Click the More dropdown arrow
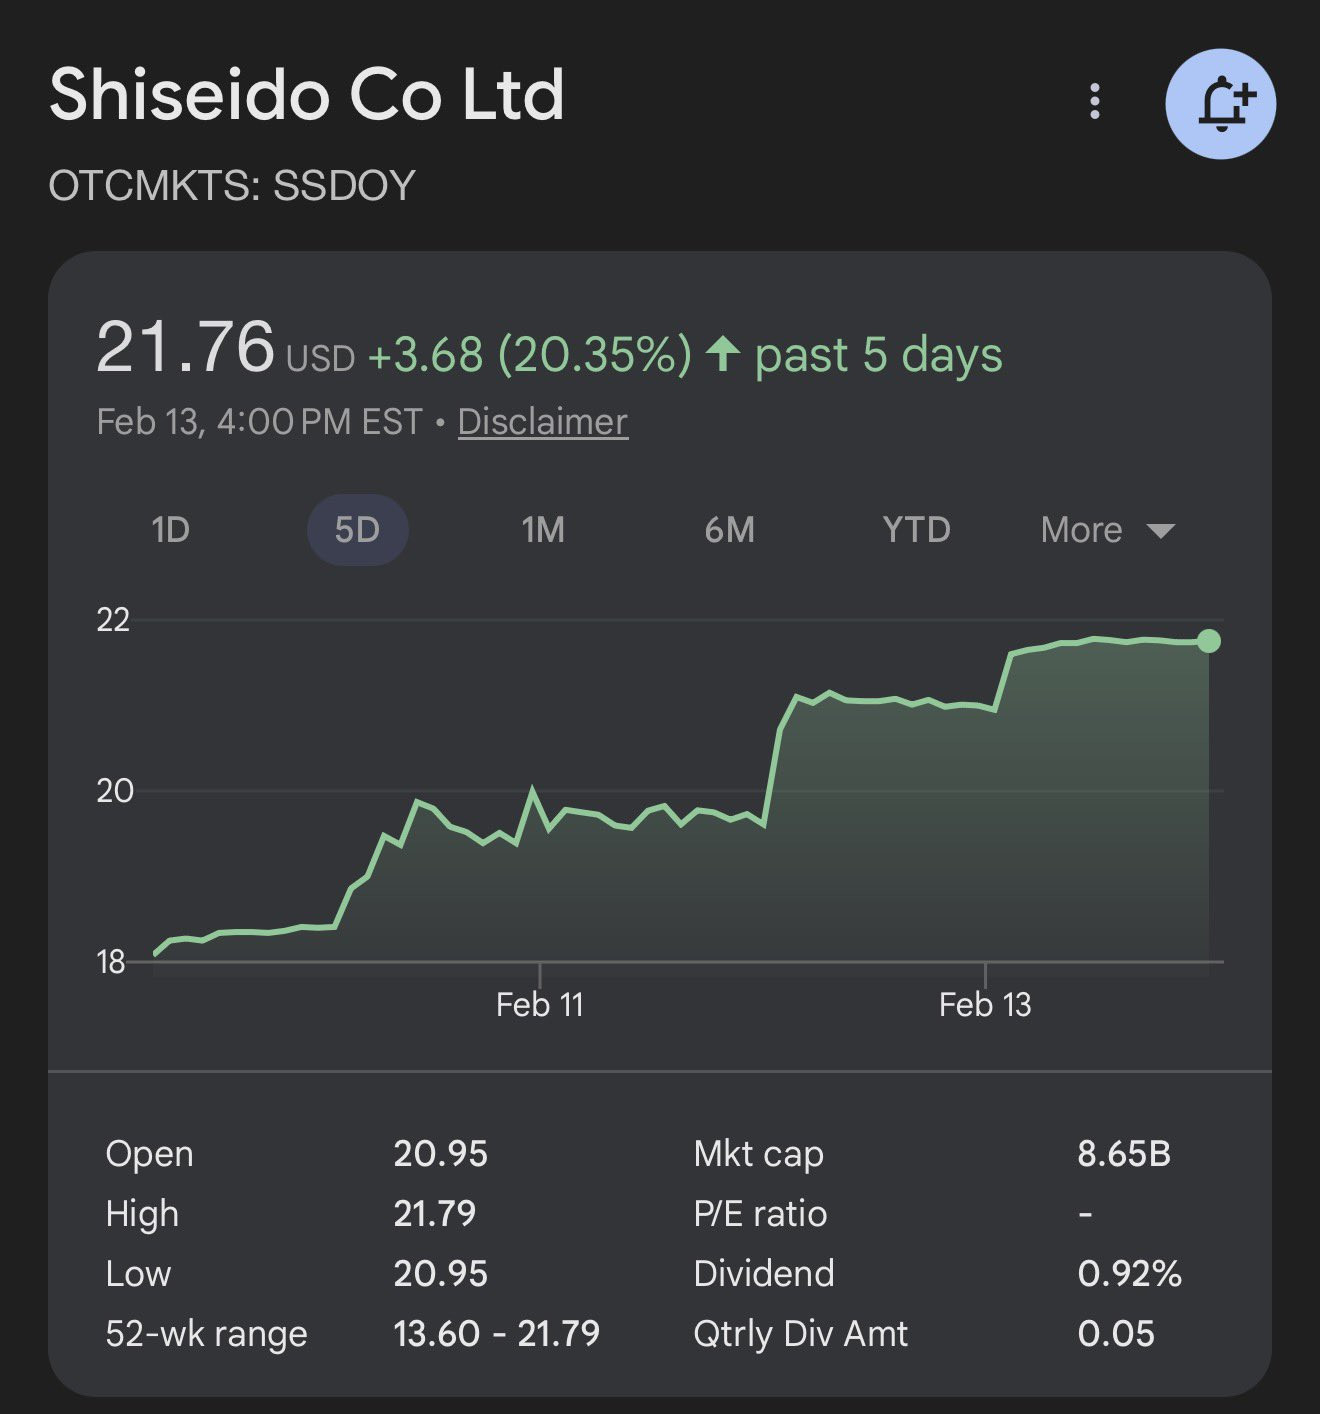The width and height of the screenshot is (1320, 1414). [1160, 530]
